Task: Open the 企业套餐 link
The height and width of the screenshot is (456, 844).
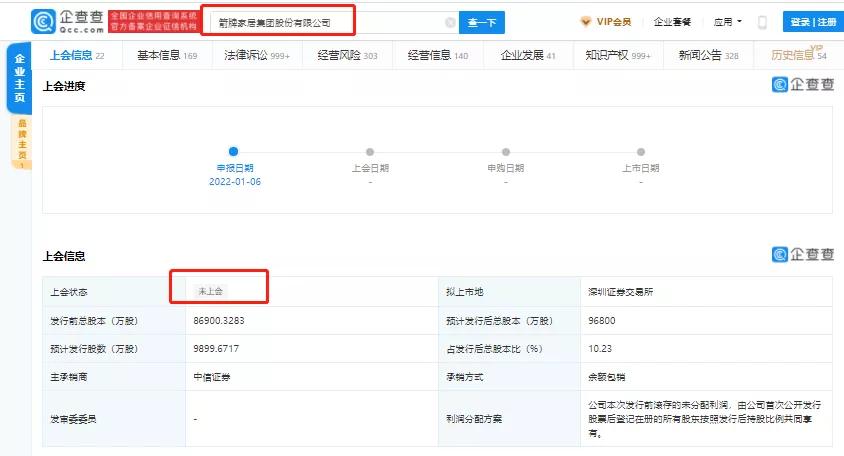Action: [672, 22]
